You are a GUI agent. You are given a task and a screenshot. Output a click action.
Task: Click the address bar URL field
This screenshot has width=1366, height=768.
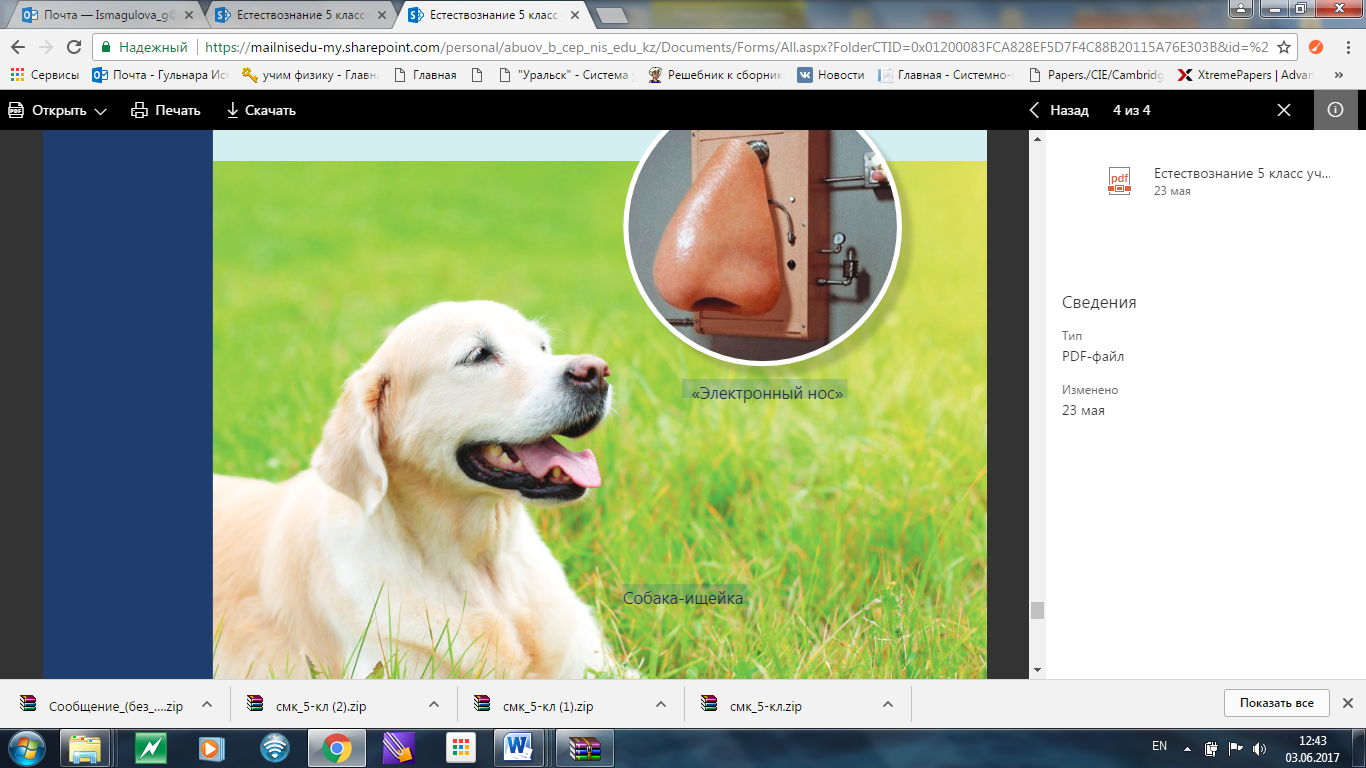tap(735, 47)
